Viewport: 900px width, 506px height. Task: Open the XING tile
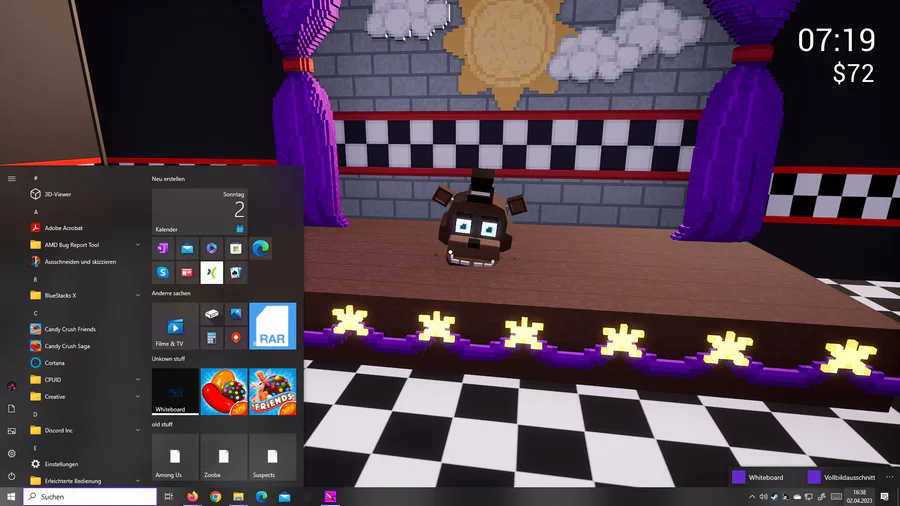tap(211, 273)
